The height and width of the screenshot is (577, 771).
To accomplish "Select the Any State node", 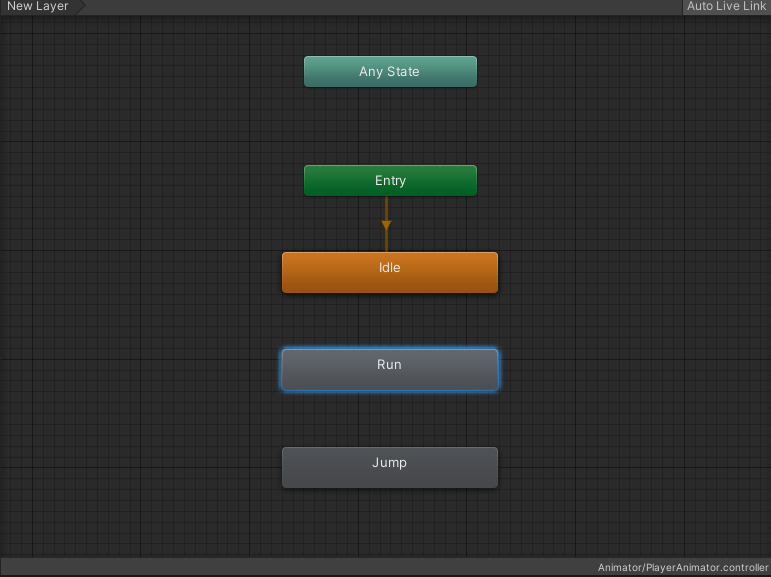I will [390, 72].
